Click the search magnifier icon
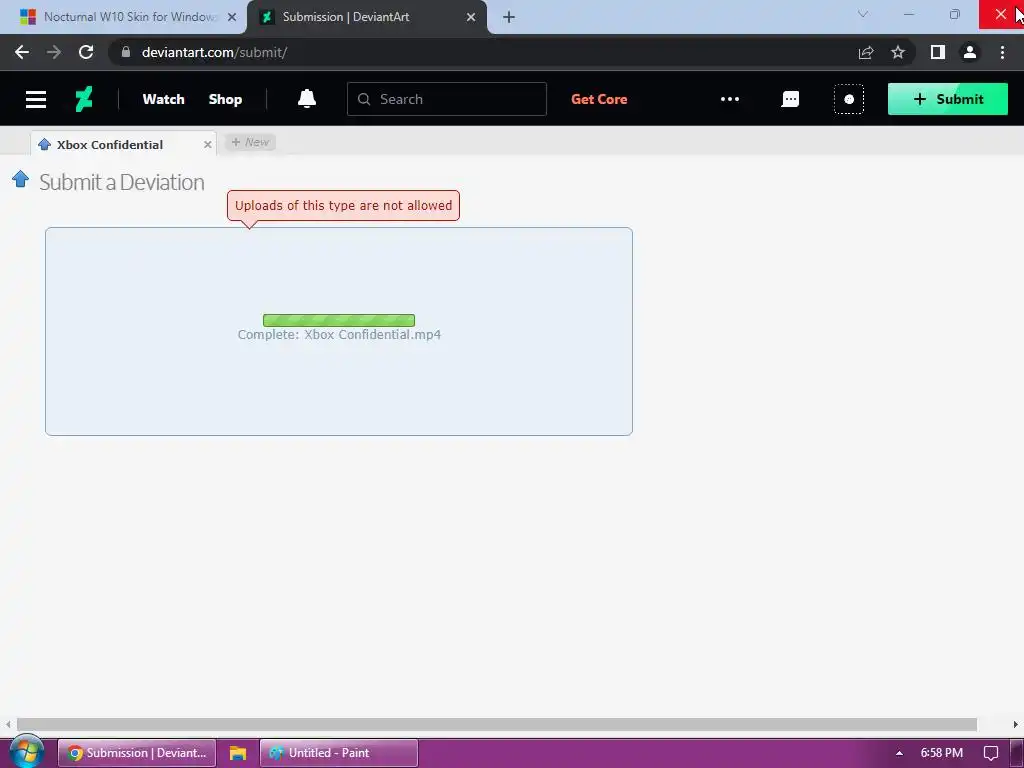The height and width of the screenshot is (768, 1024). pos(364,99)
